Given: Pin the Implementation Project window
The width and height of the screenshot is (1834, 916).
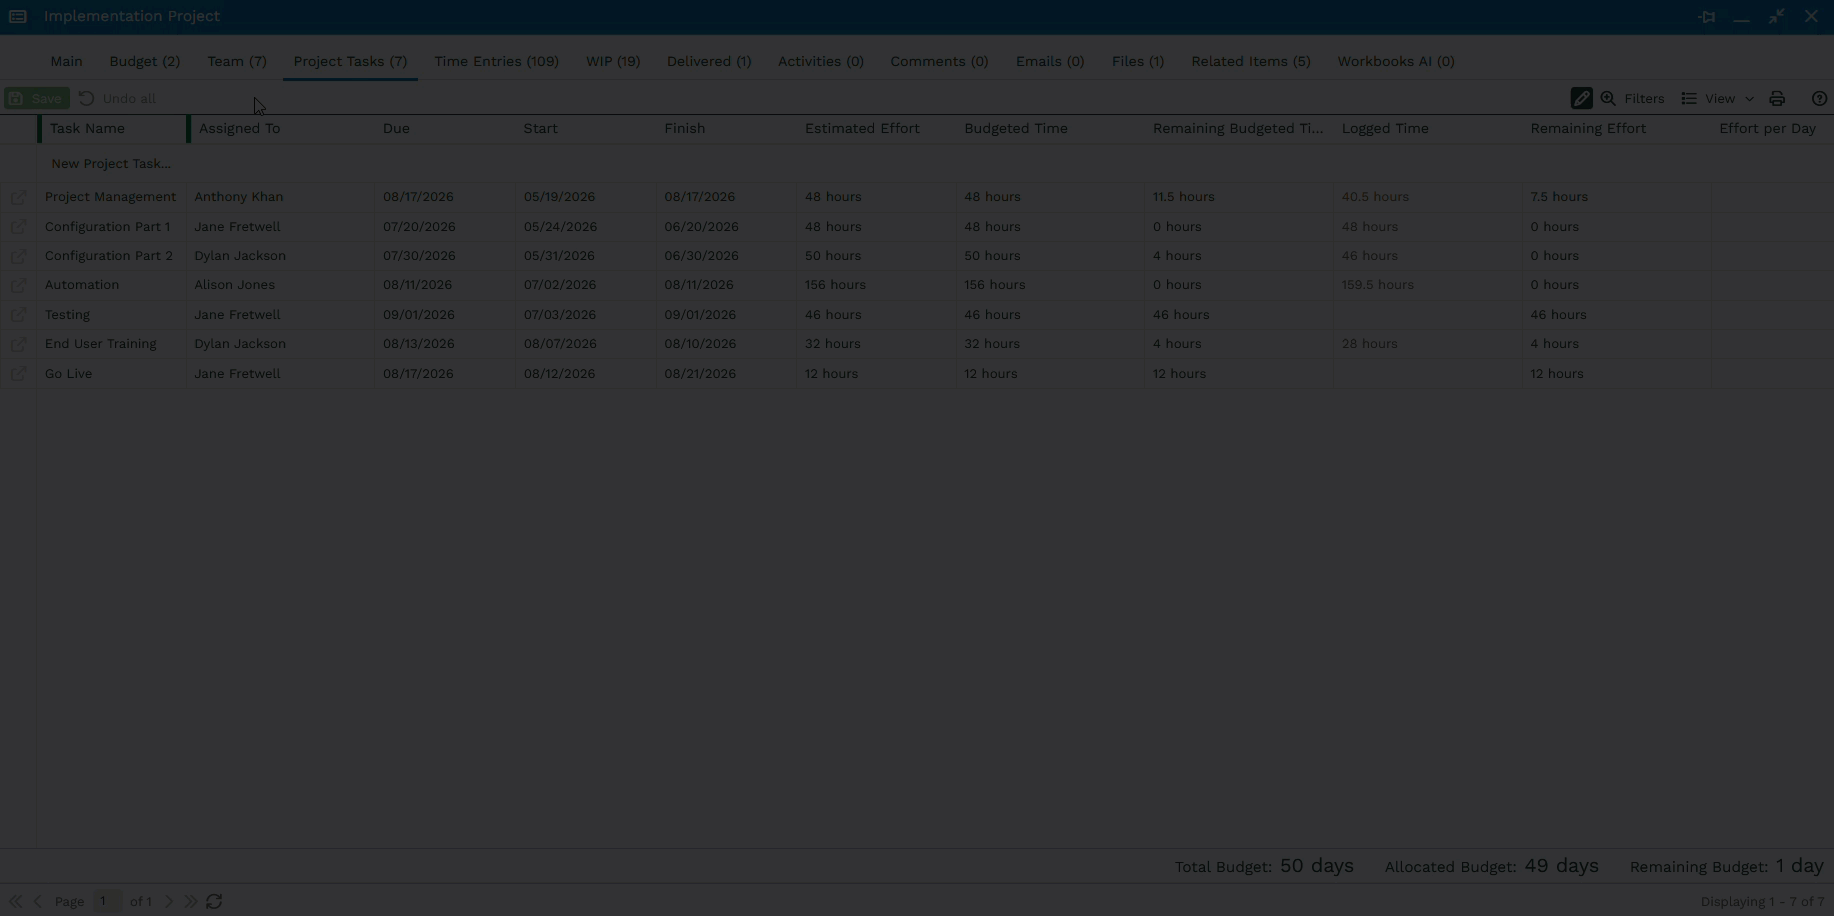Looking at the screenshot, I should 1707,17.
